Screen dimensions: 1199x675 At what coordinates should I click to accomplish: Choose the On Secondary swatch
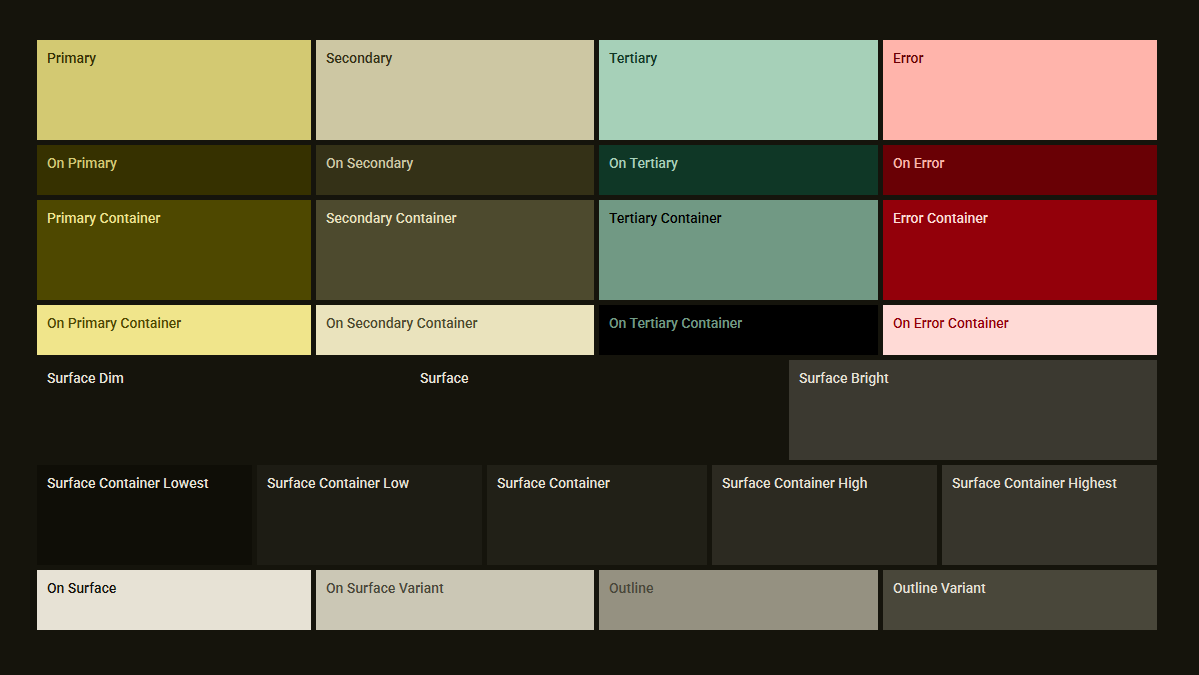(x=455, y=170)
